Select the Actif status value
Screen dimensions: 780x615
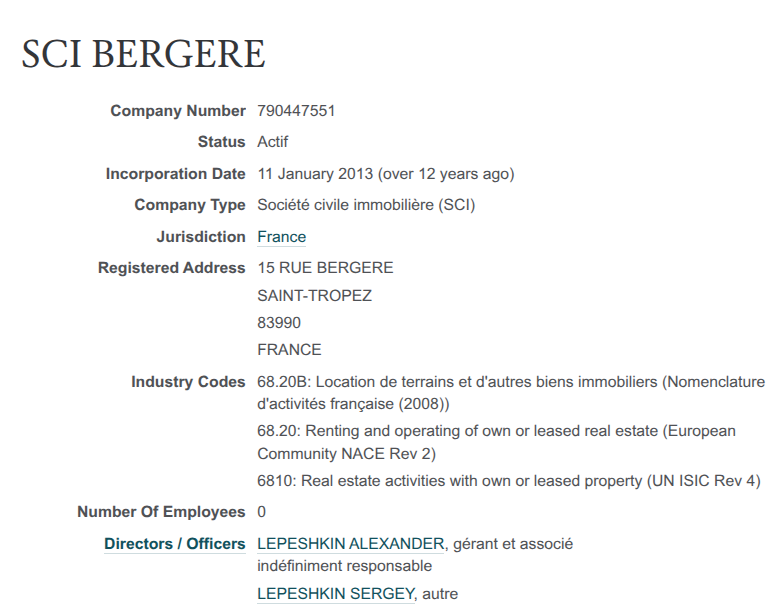point(272,142)
